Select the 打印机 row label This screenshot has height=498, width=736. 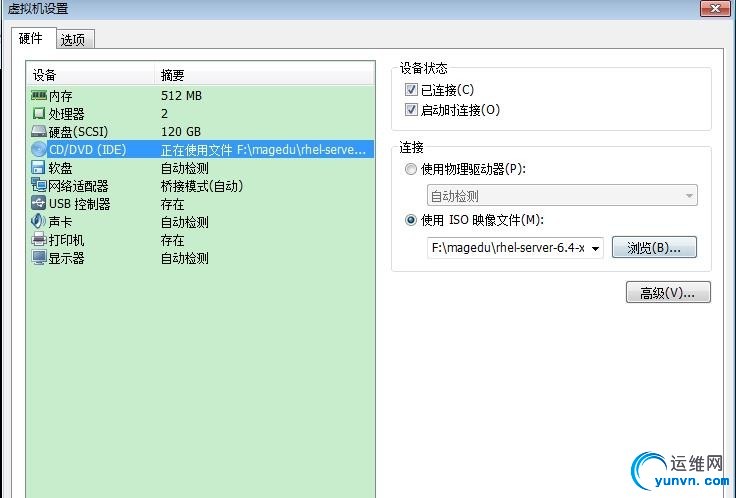coord(67,240)
